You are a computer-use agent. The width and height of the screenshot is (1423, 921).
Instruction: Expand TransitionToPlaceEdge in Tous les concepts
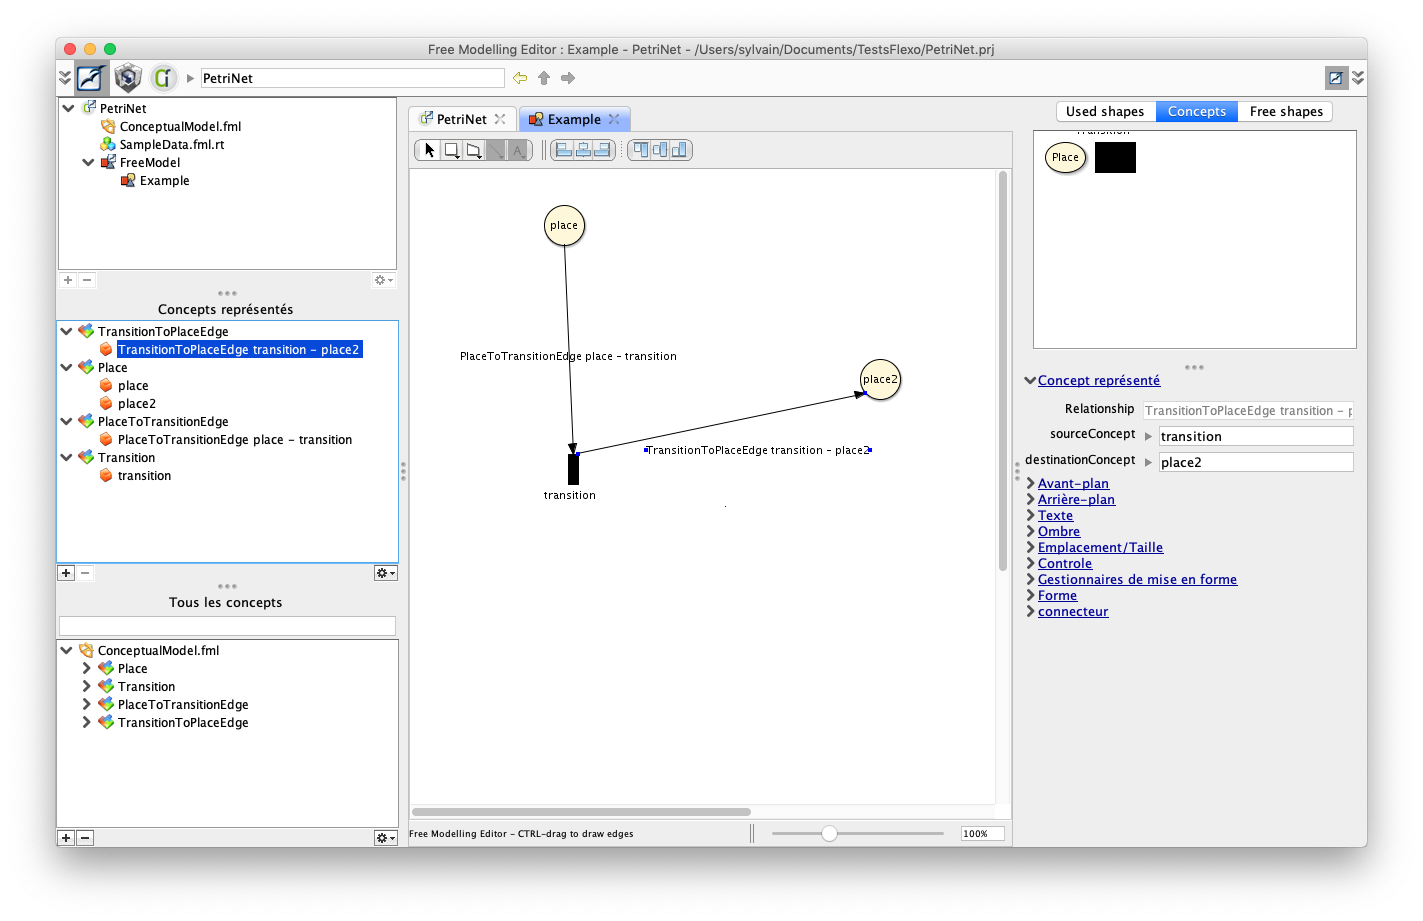86,722
